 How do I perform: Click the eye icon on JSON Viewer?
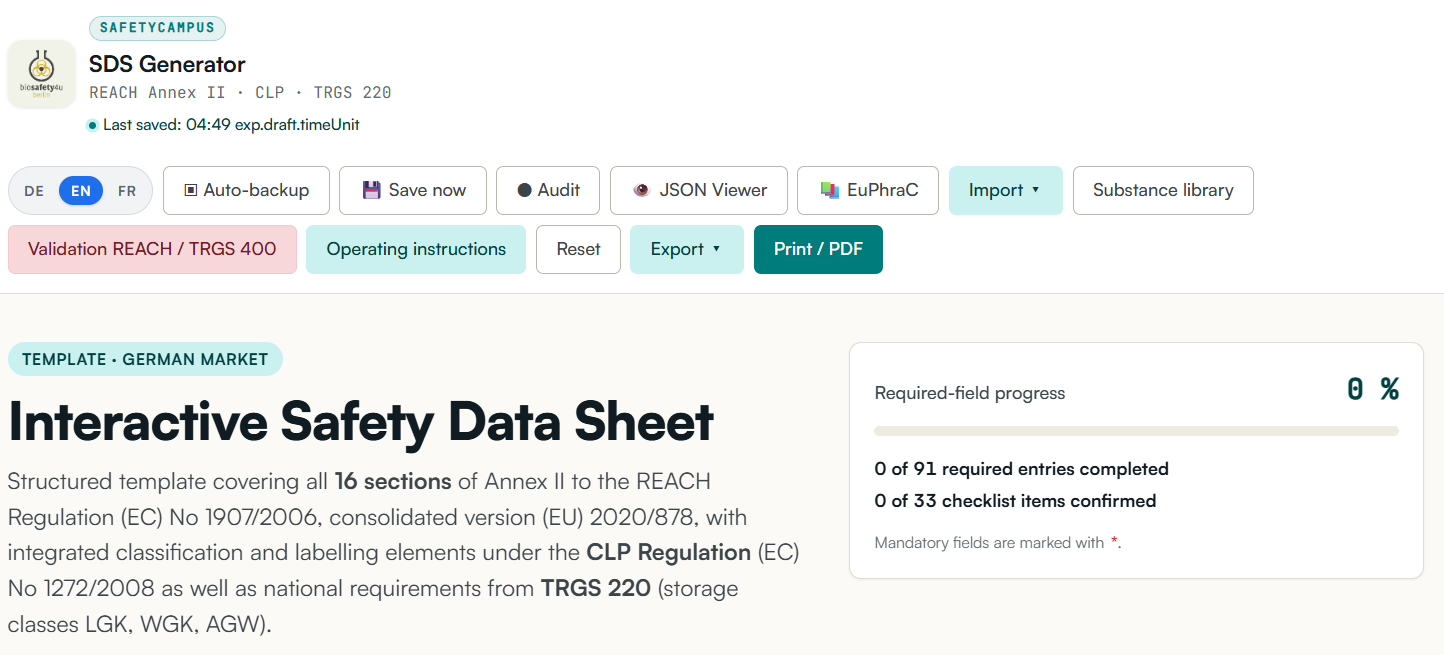641,190
